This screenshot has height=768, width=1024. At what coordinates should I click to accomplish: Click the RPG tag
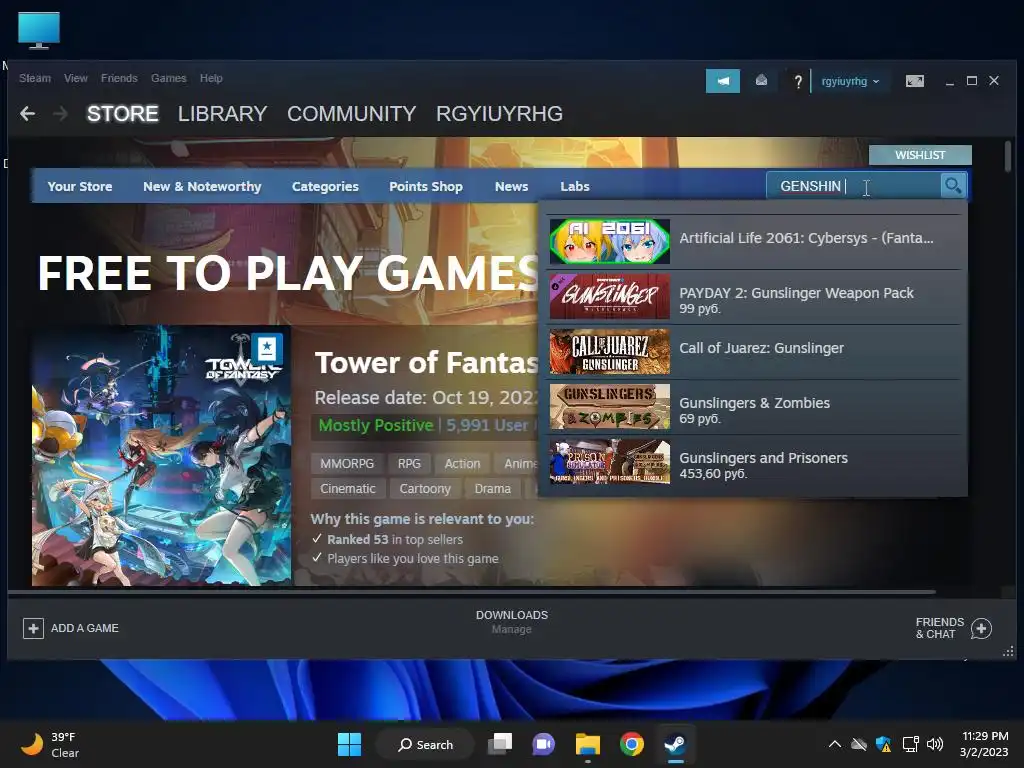pyautogui.click(x=409, y=464)
